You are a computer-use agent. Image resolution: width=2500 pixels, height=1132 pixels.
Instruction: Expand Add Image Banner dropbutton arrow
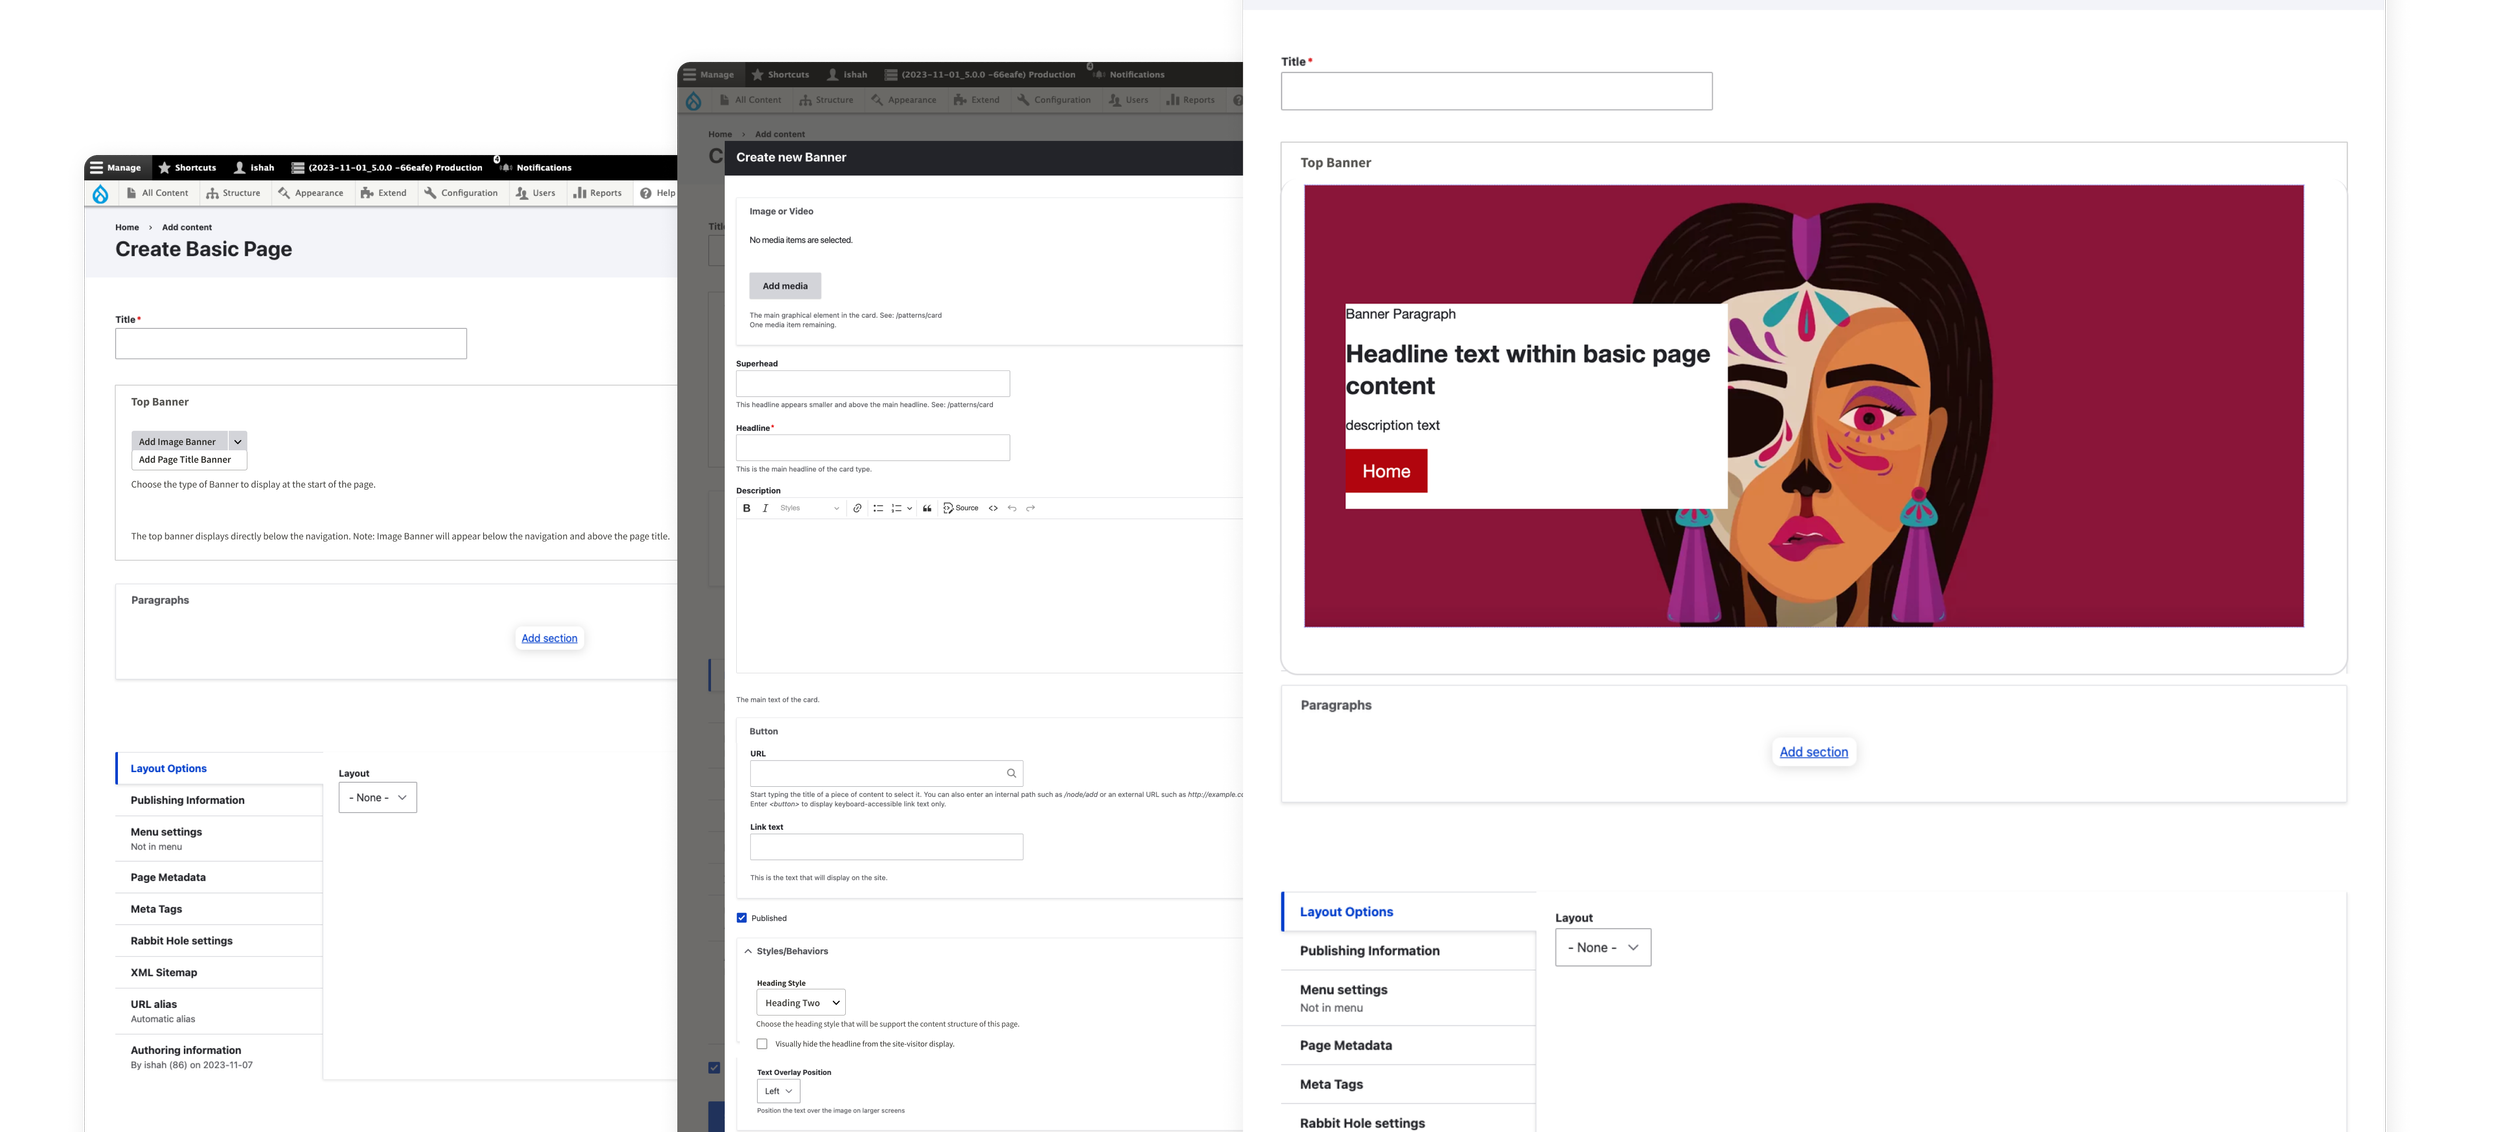tap(237, 441)
